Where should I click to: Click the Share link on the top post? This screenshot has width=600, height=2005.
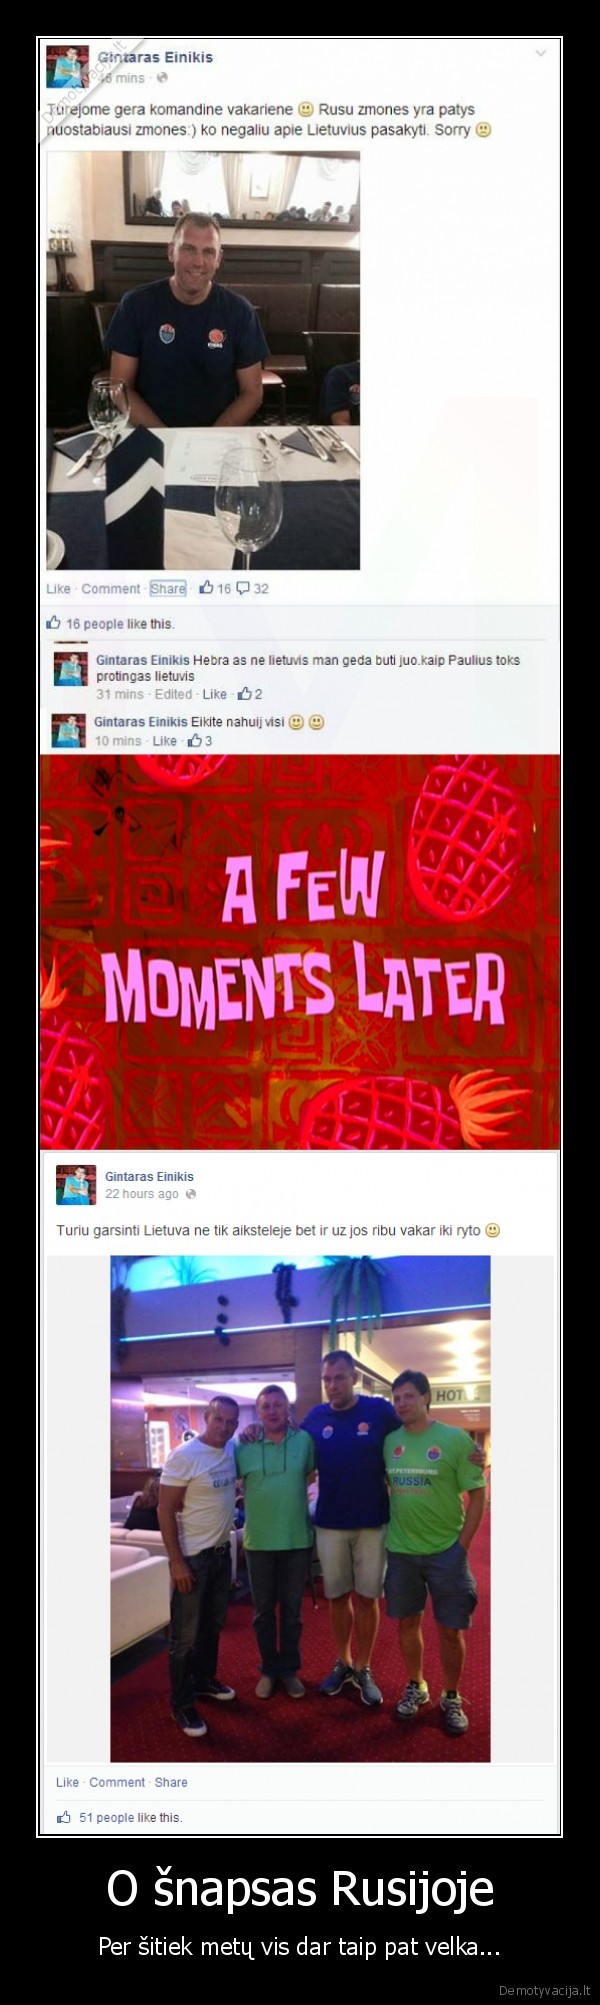pyautogui.click(x=168, y=589)
